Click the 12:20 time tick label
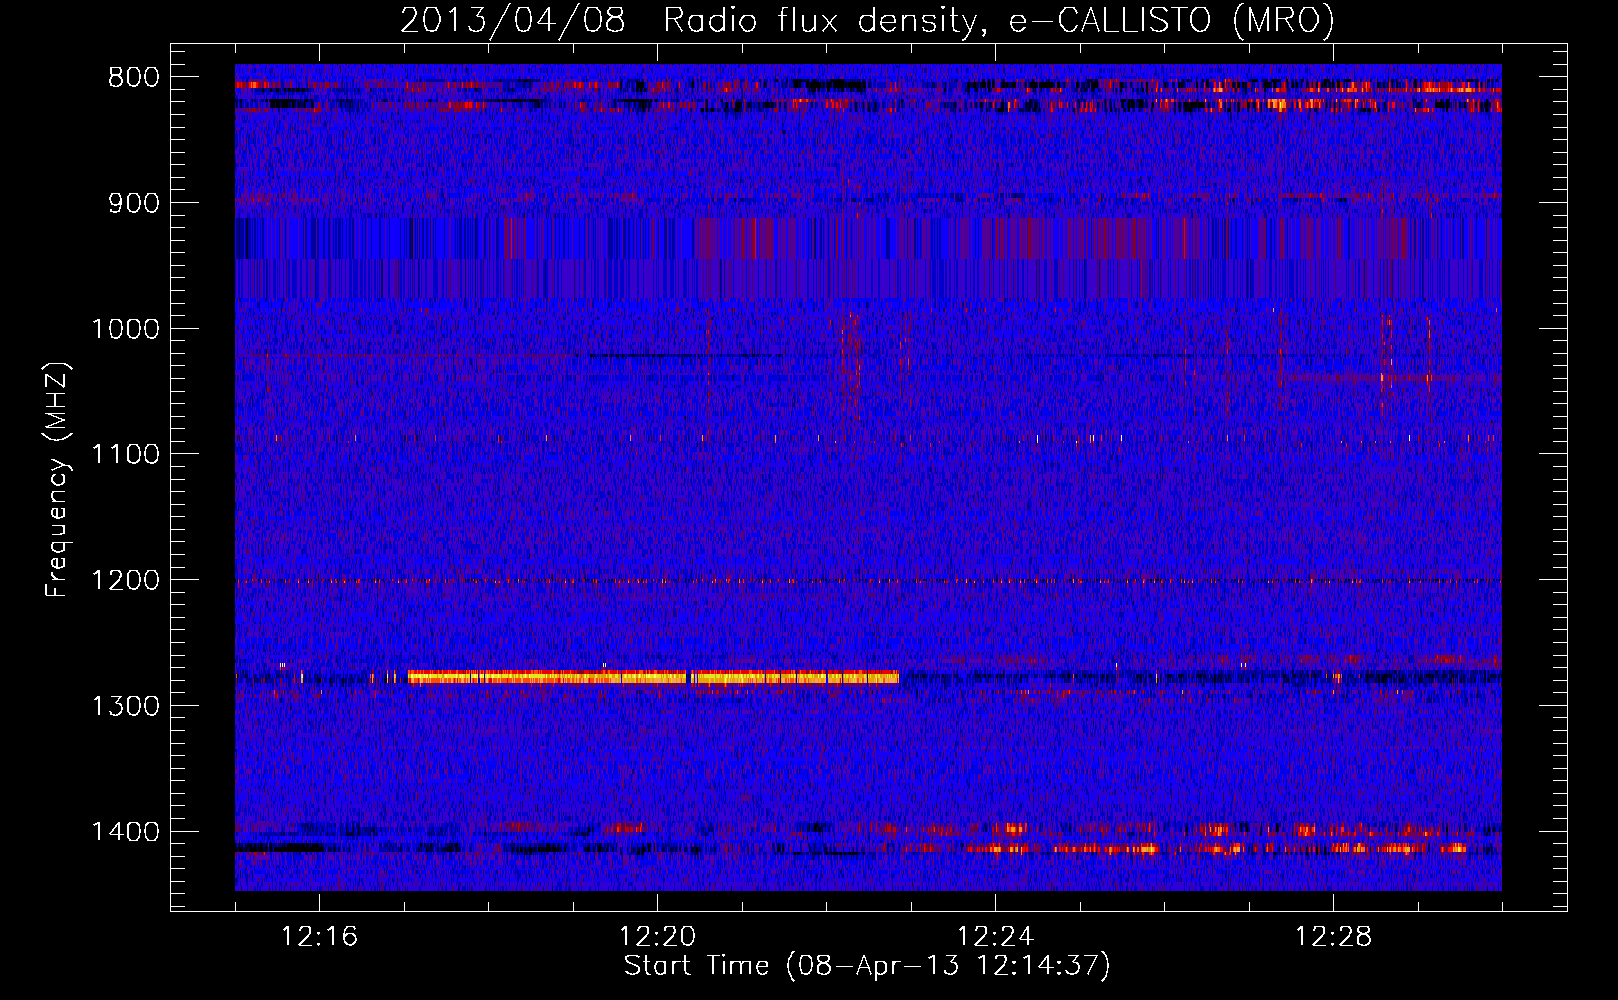Viewport: 1618px width, 1000px height. click(x=657, y=937)
